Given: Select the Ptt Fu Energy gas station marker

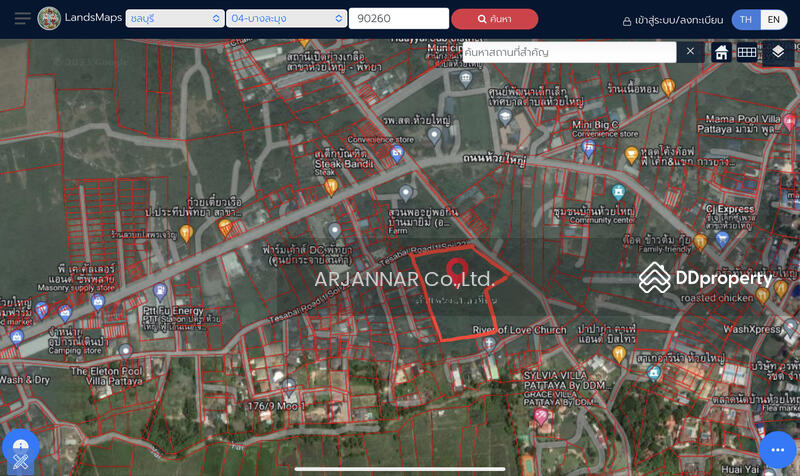Looking at the screenshot, I should (x=159, y=293).
